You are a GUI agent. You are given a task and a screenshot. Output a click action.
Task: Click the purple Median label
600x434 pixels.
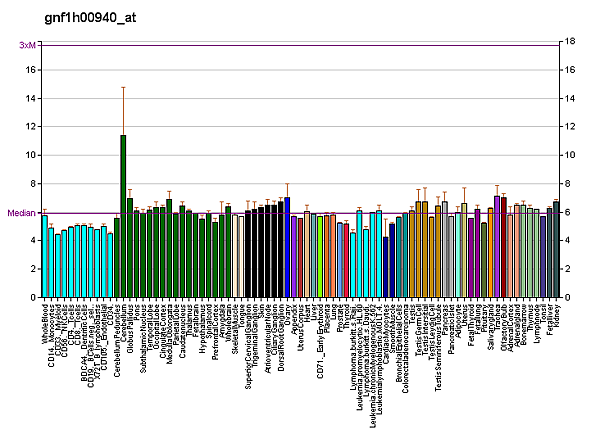(x=21, y=213)
